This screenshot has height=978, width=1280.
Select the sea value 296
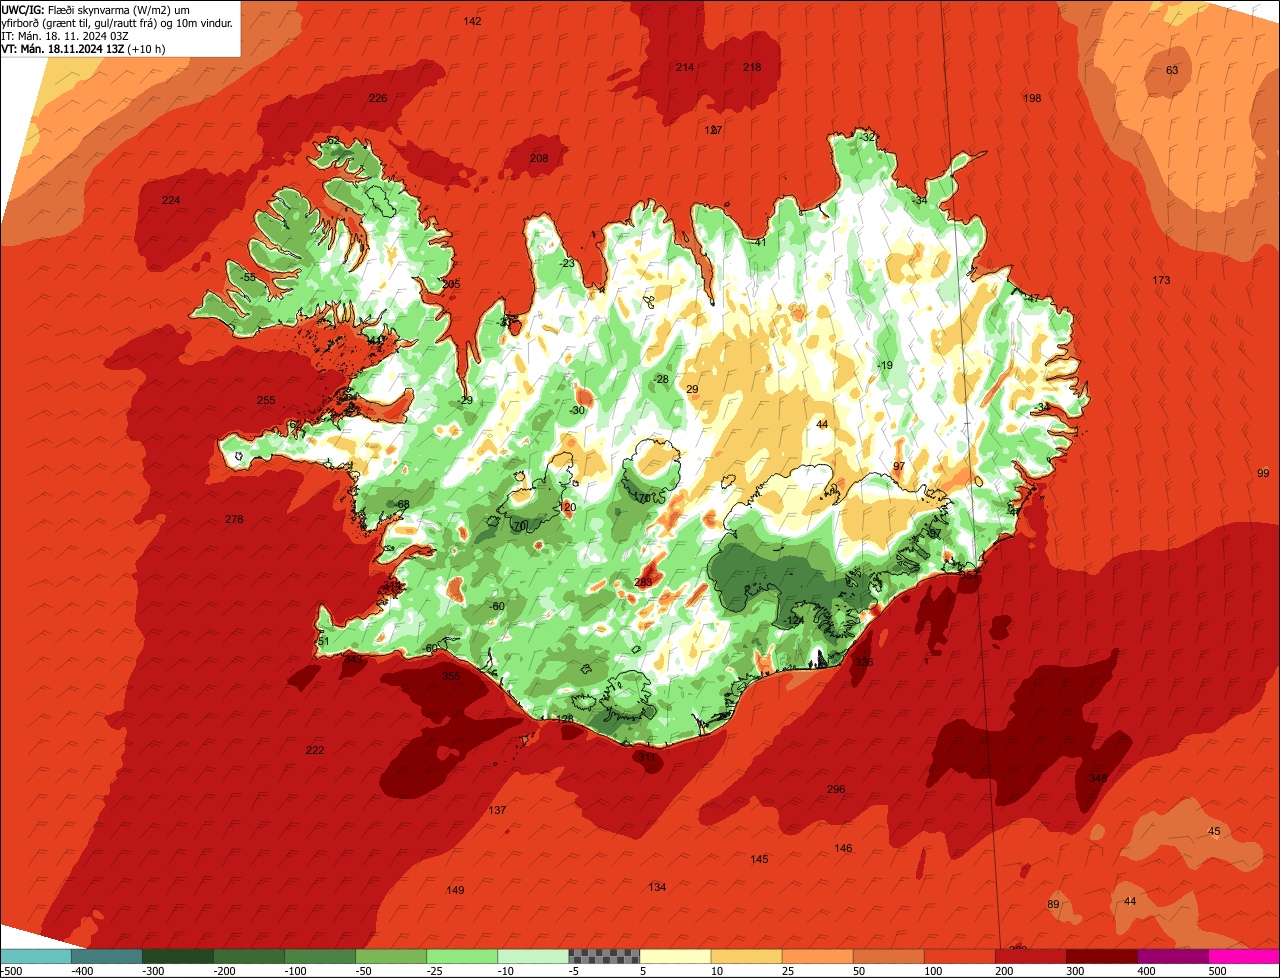pyautogui.click(x=836, y=789)
